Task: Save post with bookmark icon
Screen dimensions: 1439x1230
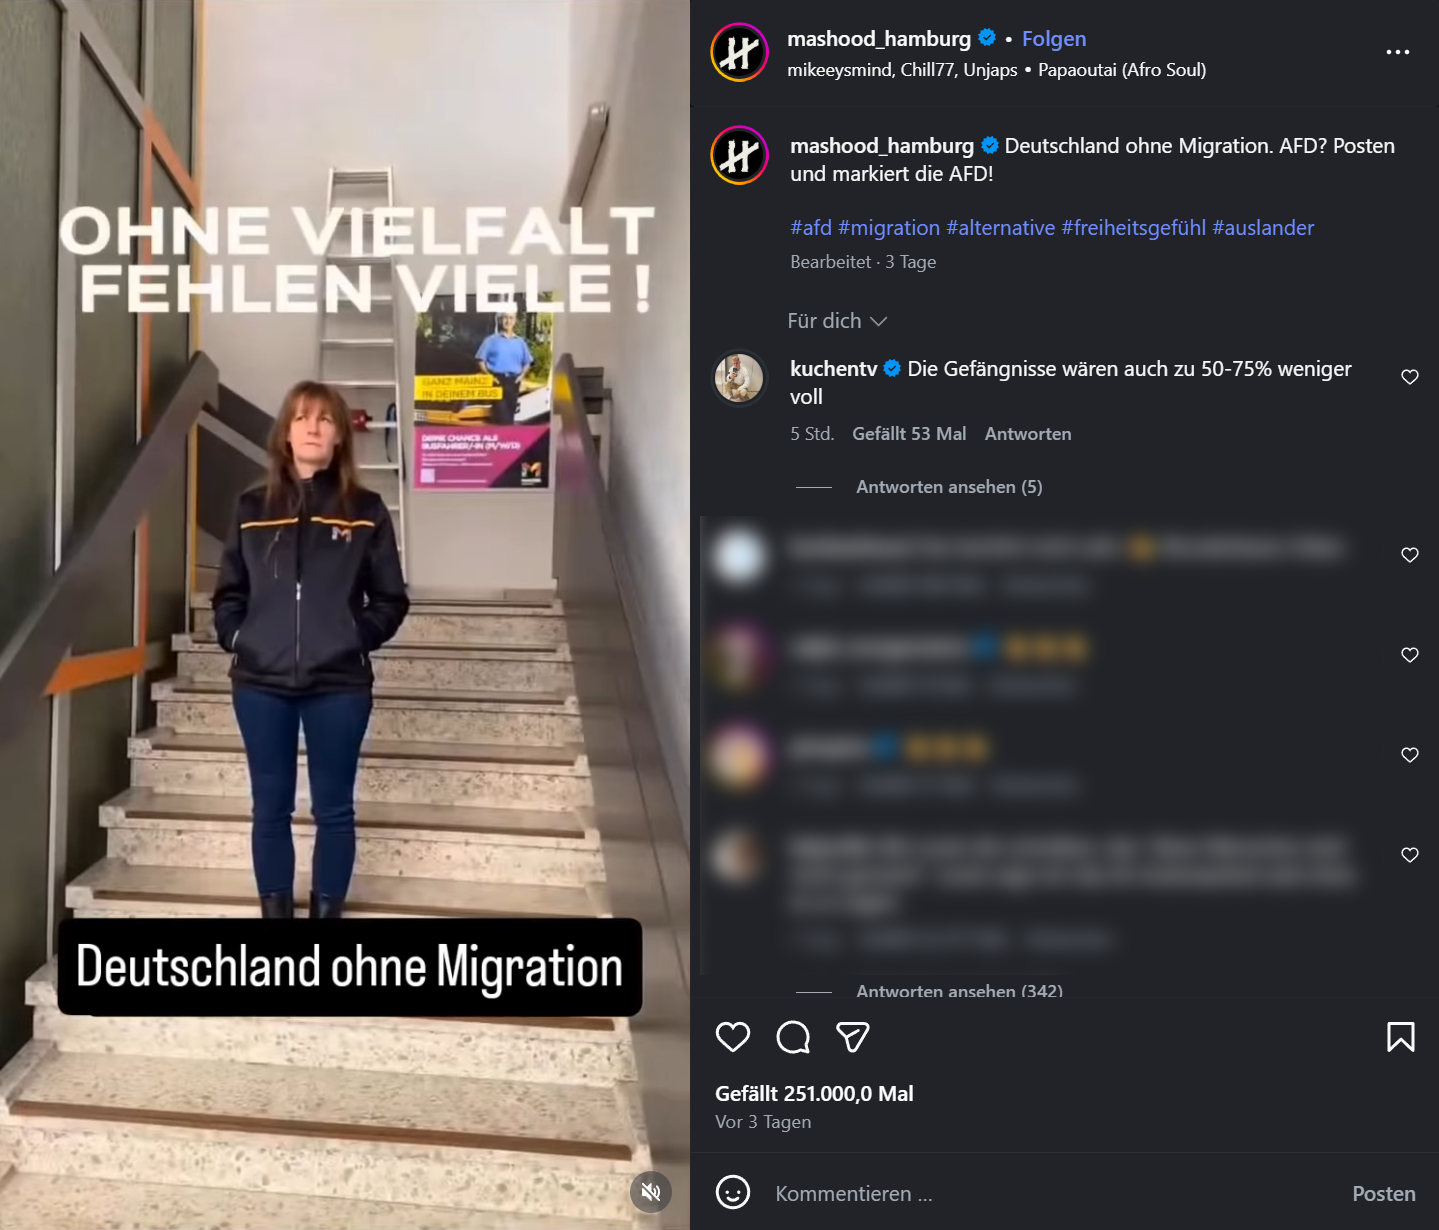Action: coord(1401,1037)
